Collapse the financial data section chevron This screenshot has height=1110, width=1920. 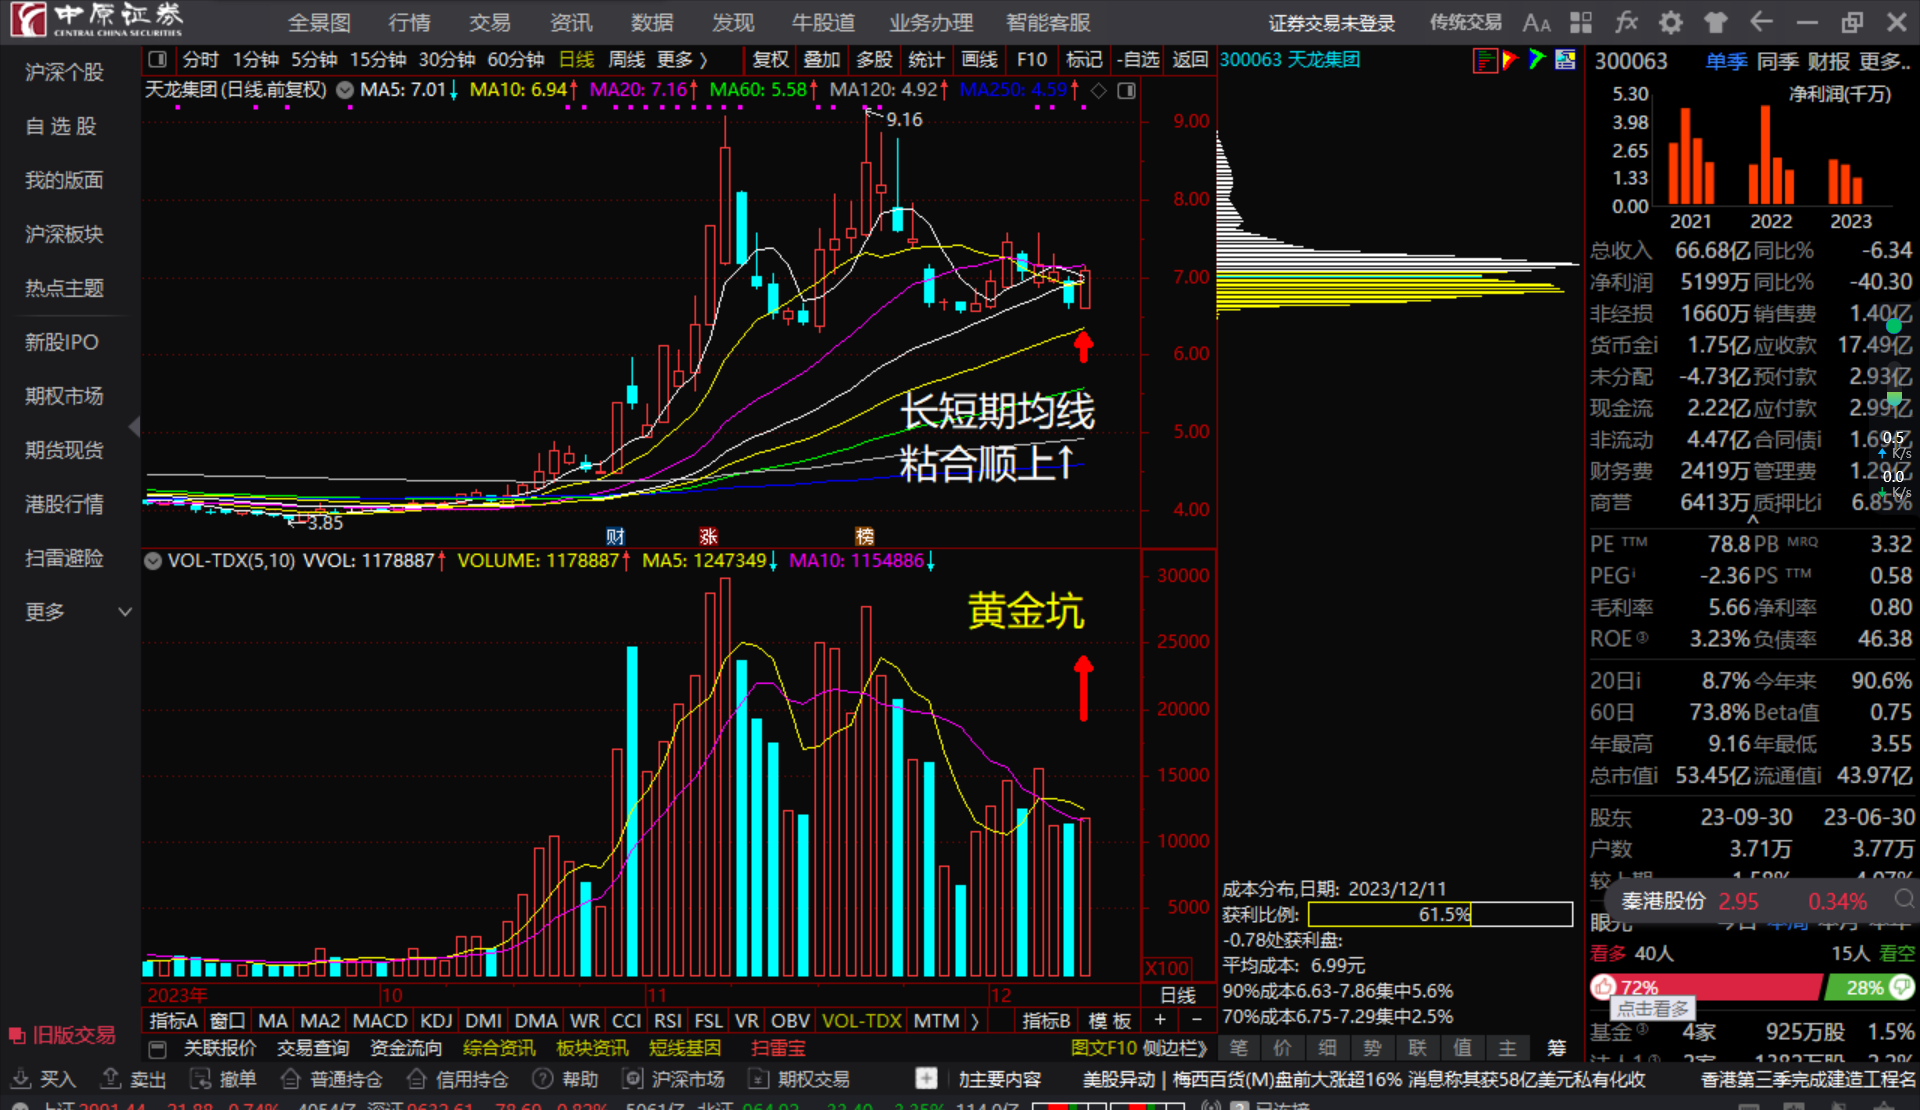coord(1752,521)
